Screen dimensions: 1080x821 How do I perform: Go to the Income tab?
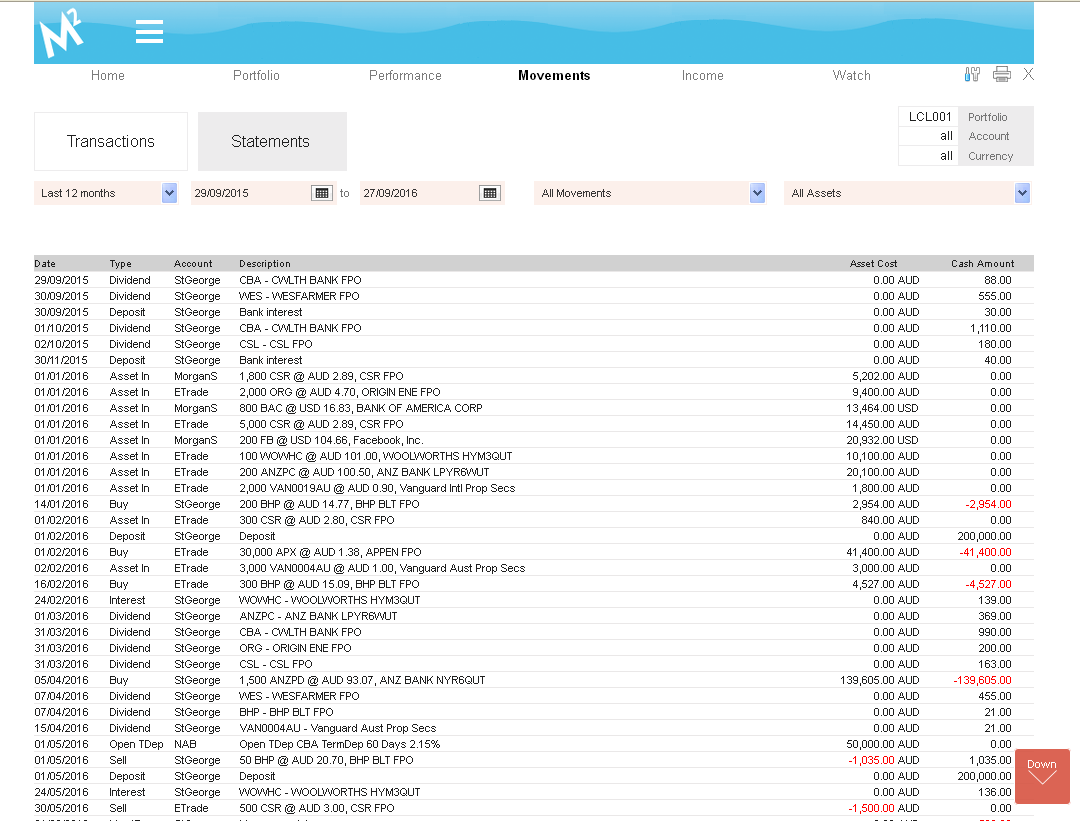point(702,75)
